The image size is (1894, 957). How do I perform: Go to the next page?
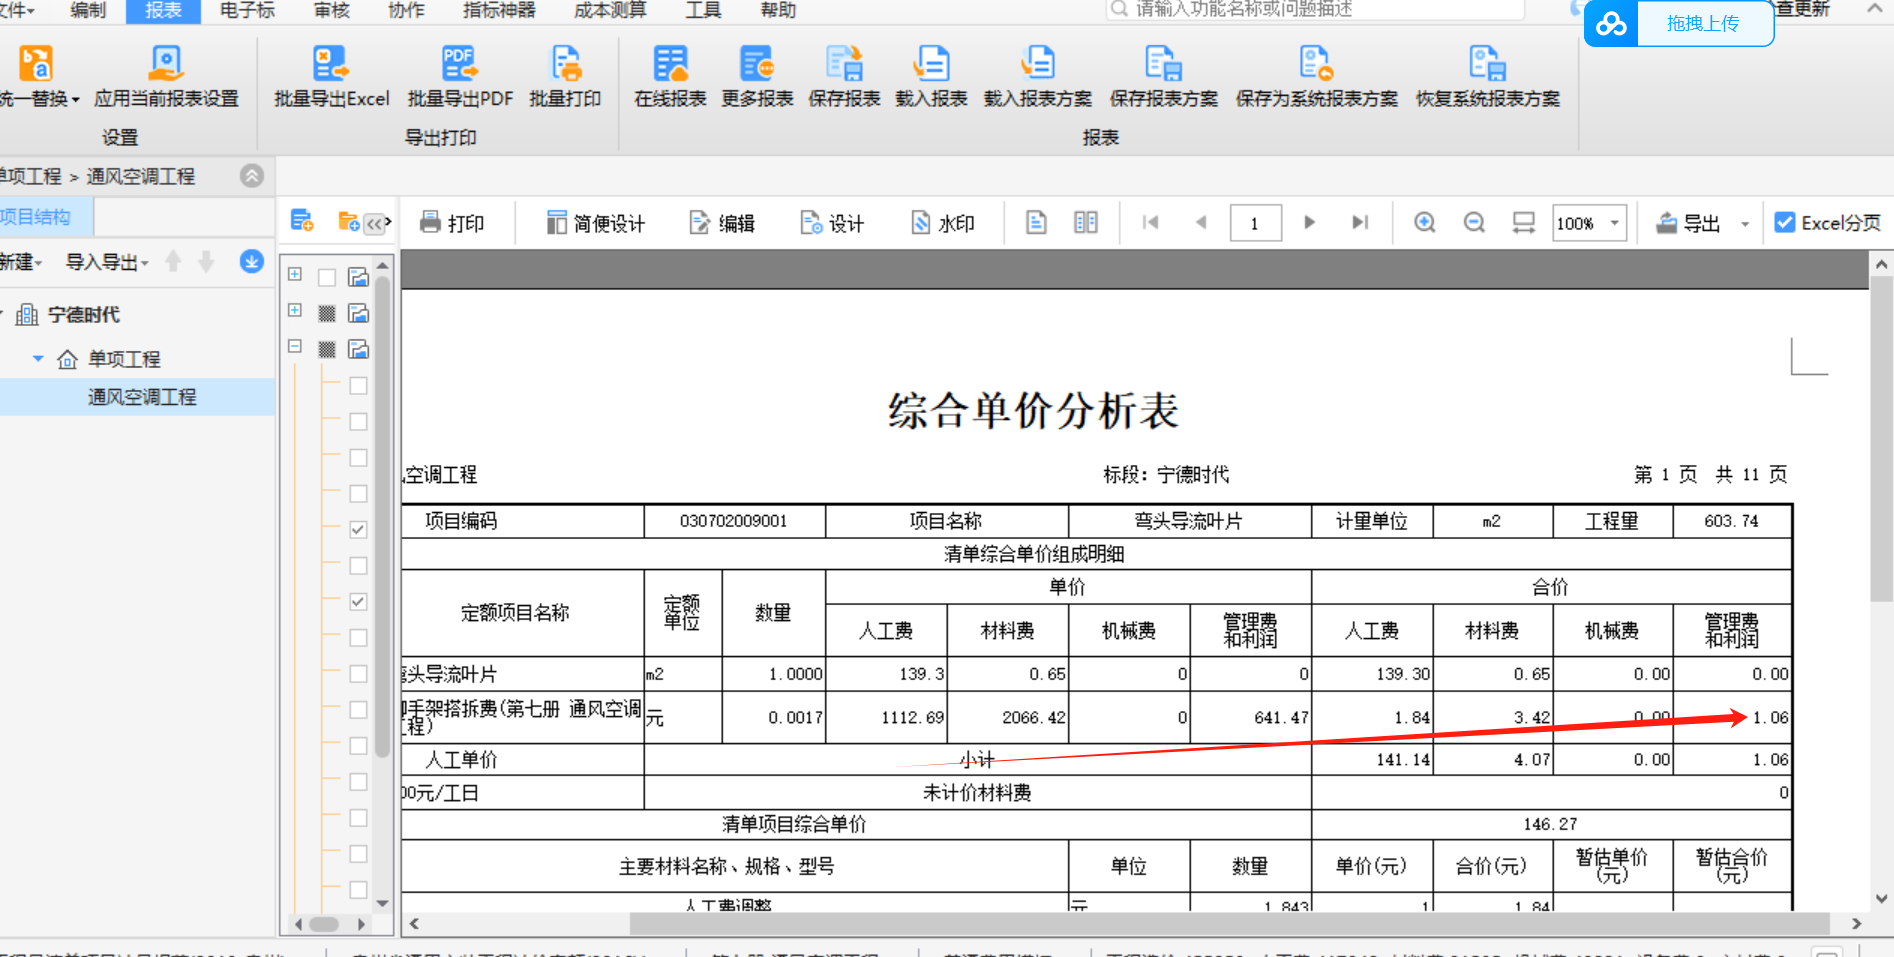point(1309,222)
